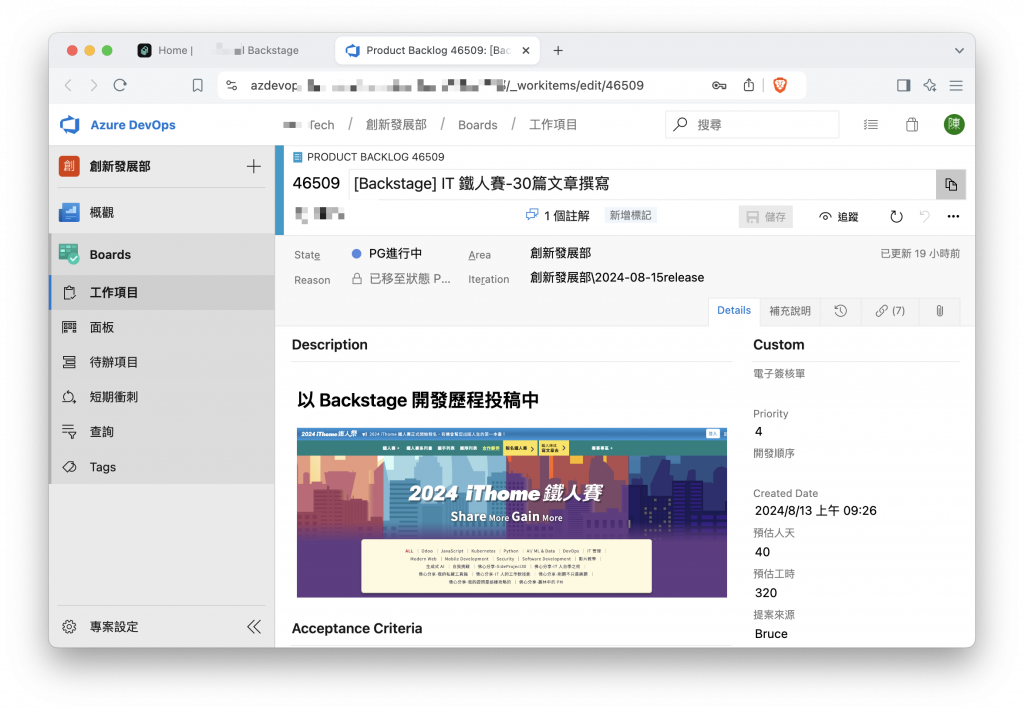Open the State dropdown showing PG進行中
Image resolution: width=1024 pixels, height=712 pixels.
coord(389,253)
